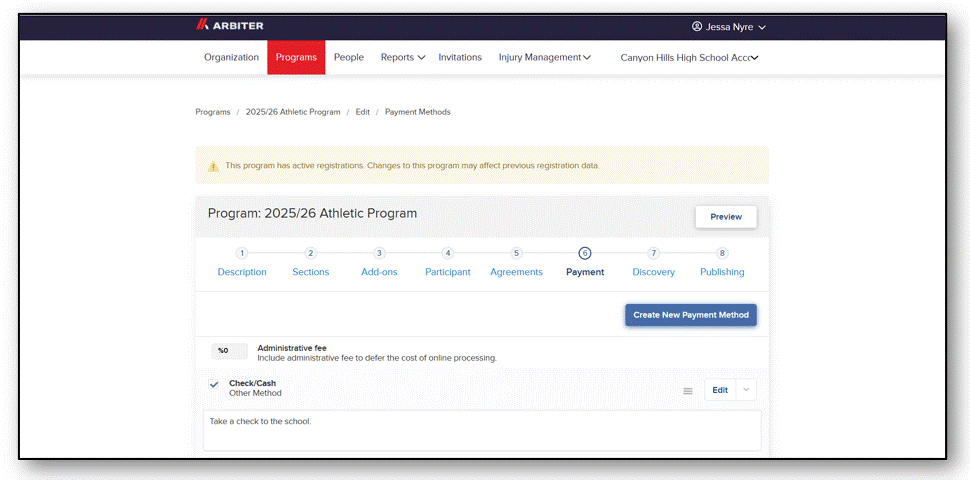Switch to the Agreements step
Image resolution: width=970 pixels, height=480 pixels.
517,272
